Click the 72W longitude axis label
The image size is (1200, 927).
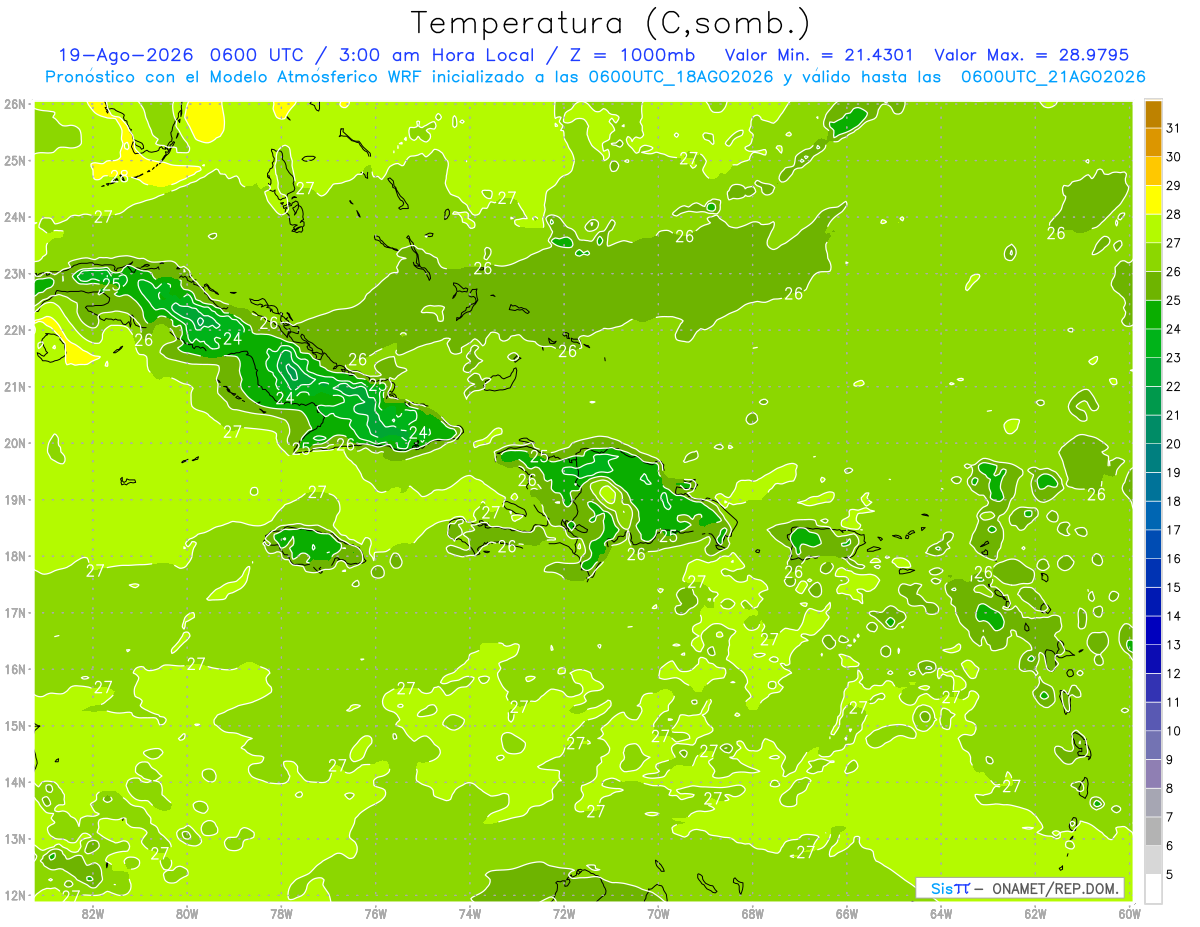[x=564, y=913]
